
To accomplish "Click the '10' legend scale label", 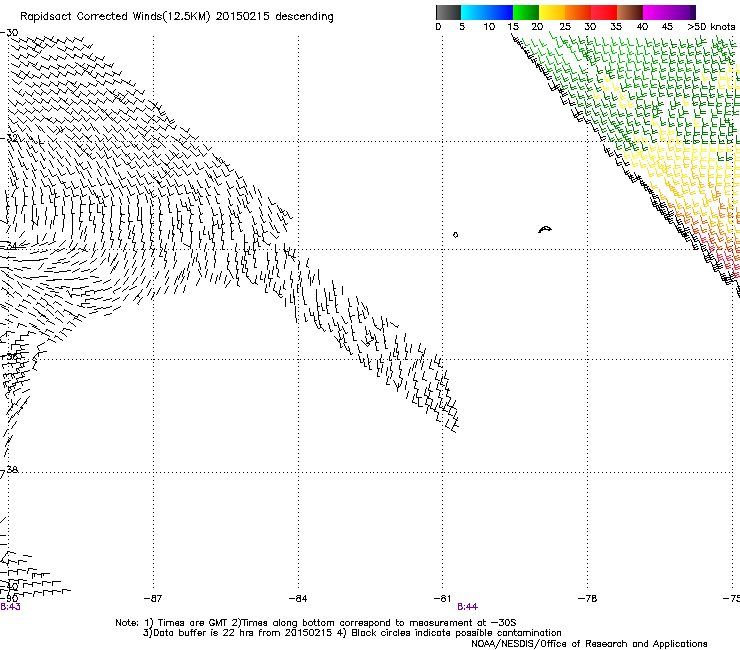I will coord(489,27).
